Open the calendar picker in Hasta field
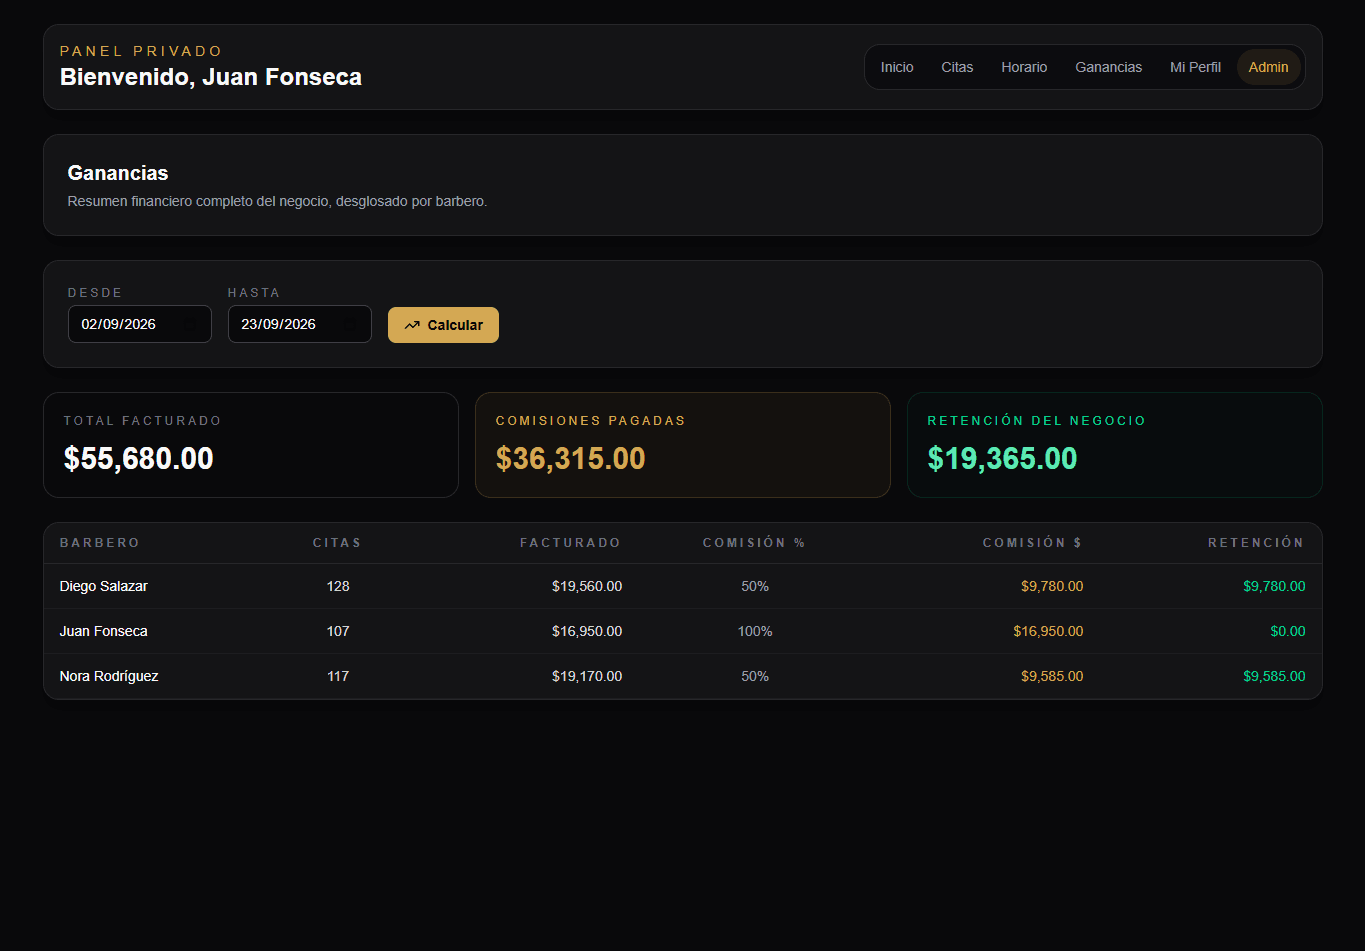Image resolution: width=1365 pixels, height=951 pixels. [349, 324]
